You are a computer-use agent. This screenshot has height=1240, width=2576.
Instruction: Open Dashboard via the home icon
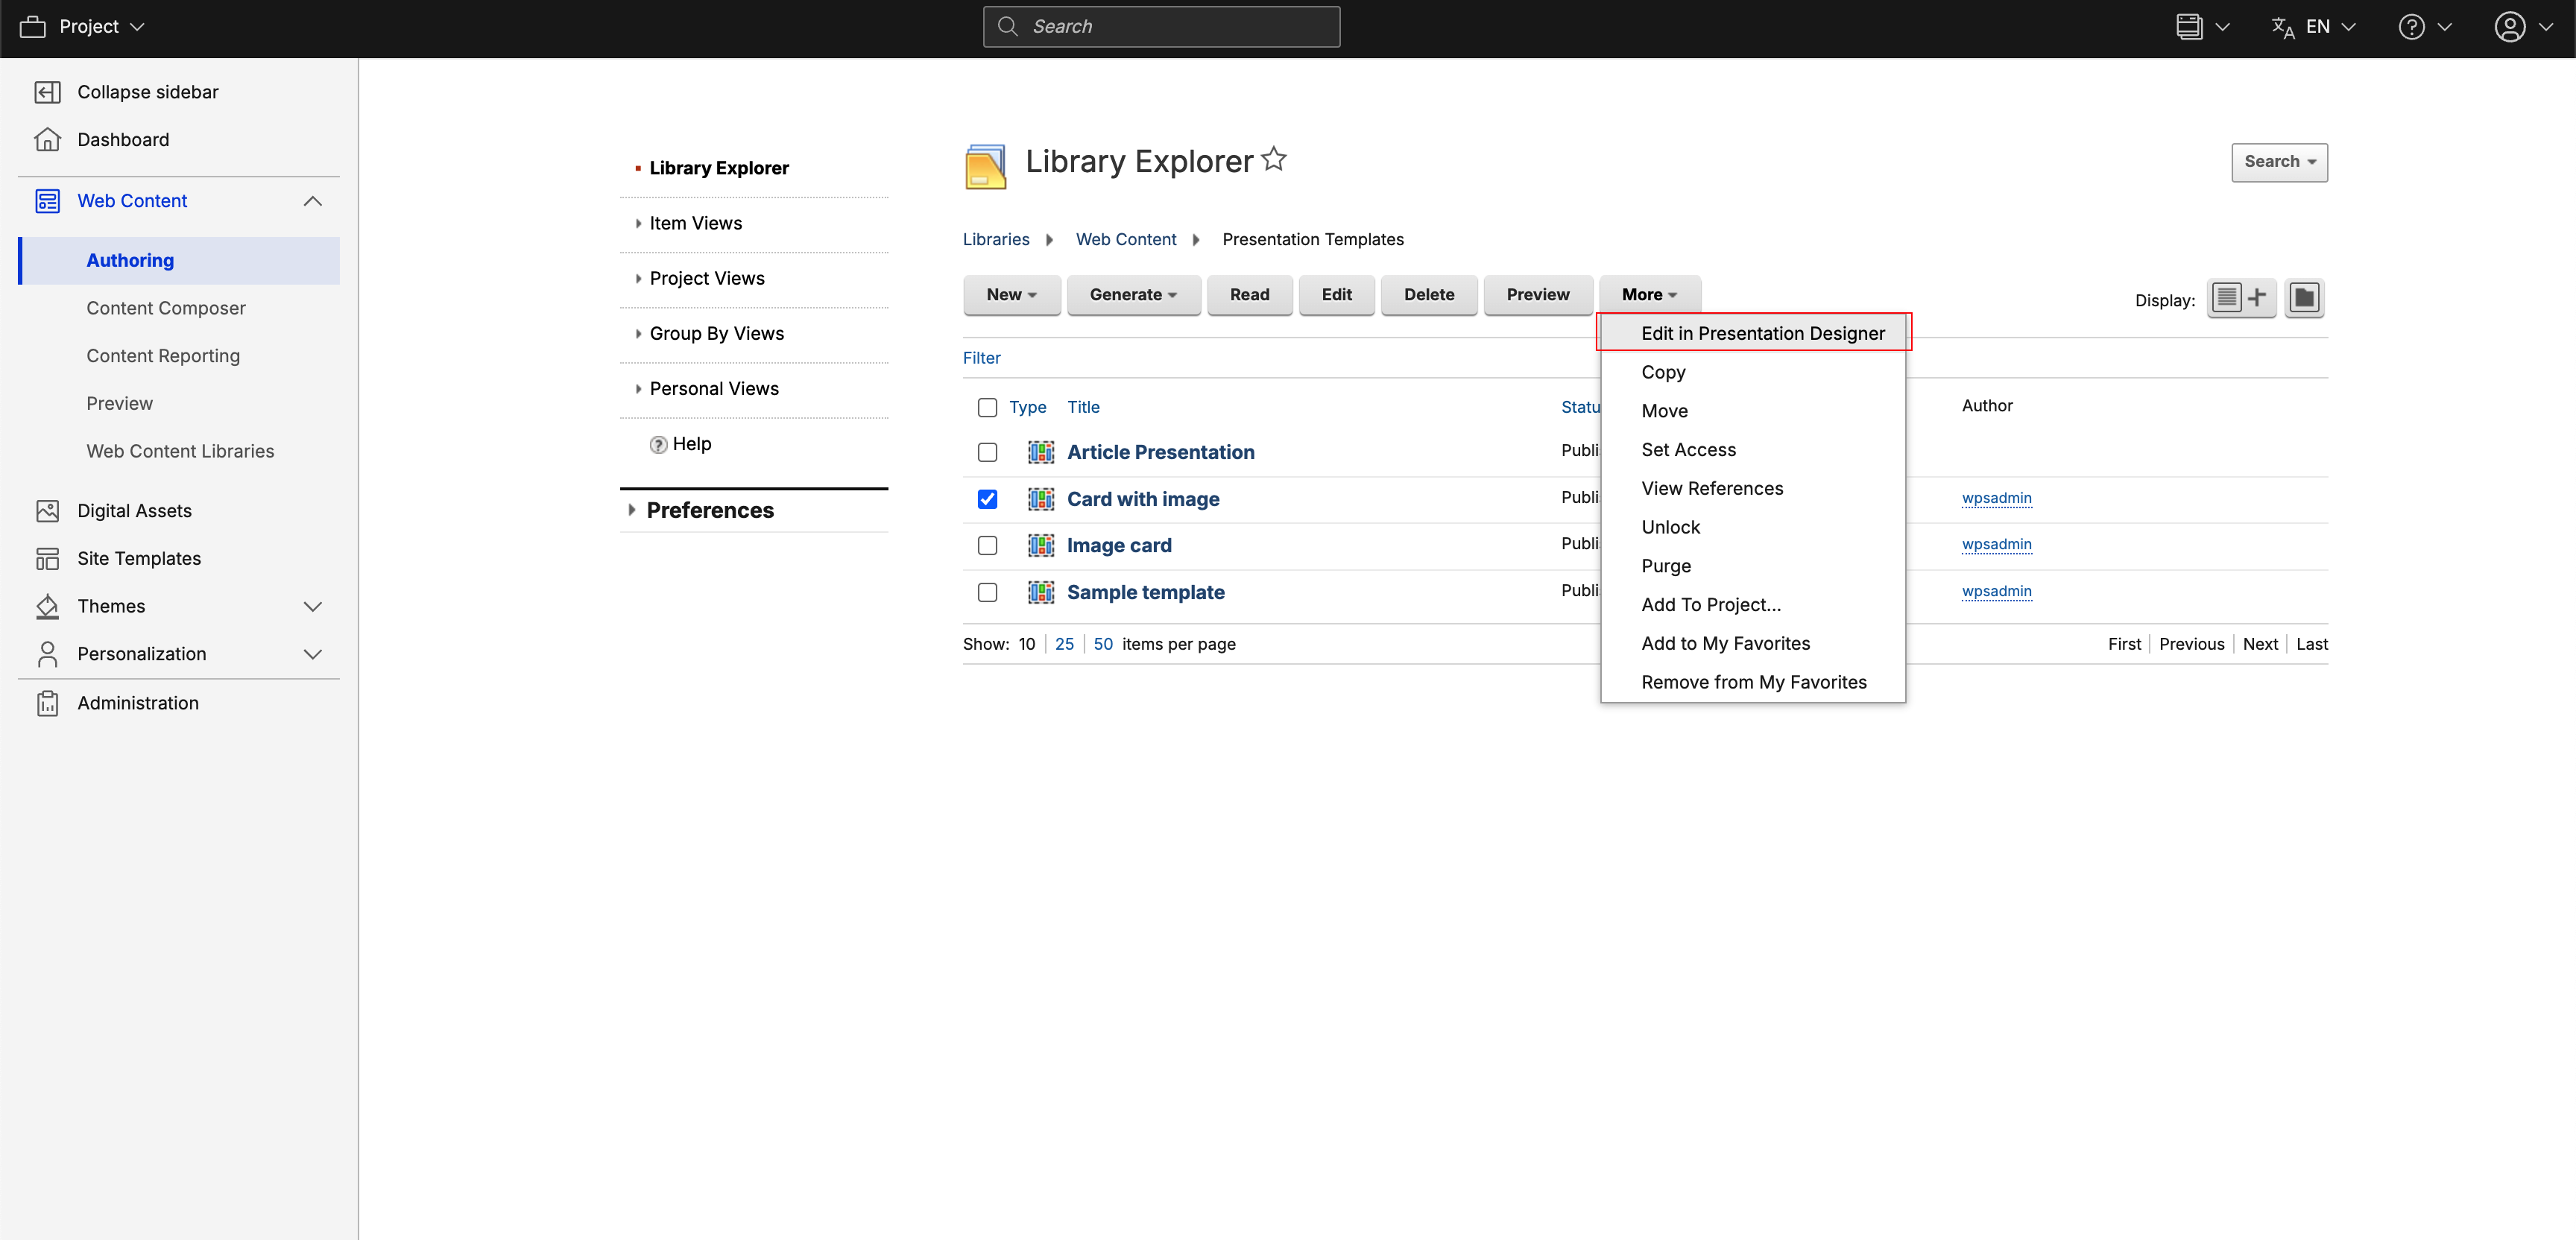47,140
